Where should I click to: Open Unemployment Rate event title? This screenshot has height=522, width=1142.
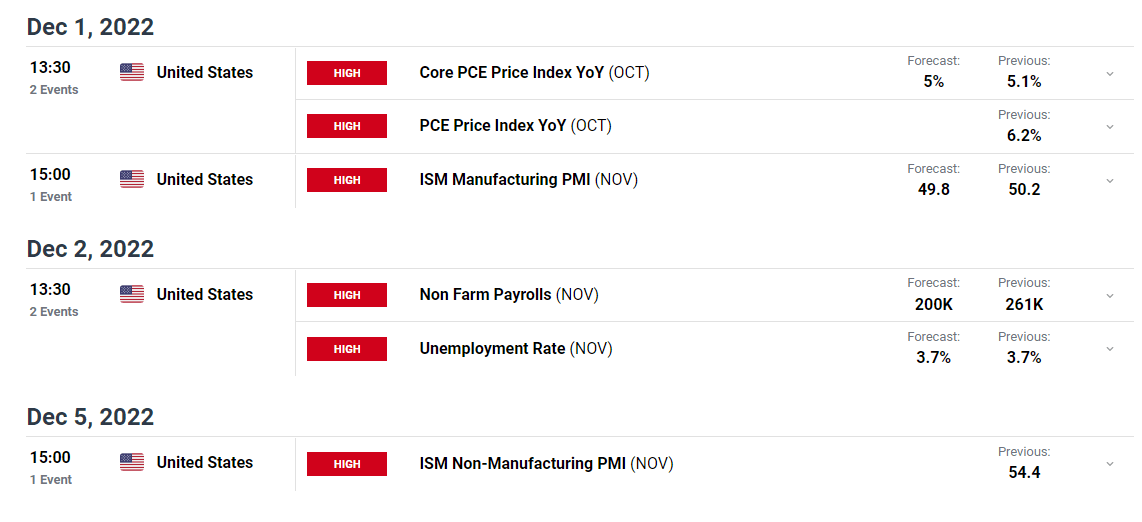[x=492, y=349]
